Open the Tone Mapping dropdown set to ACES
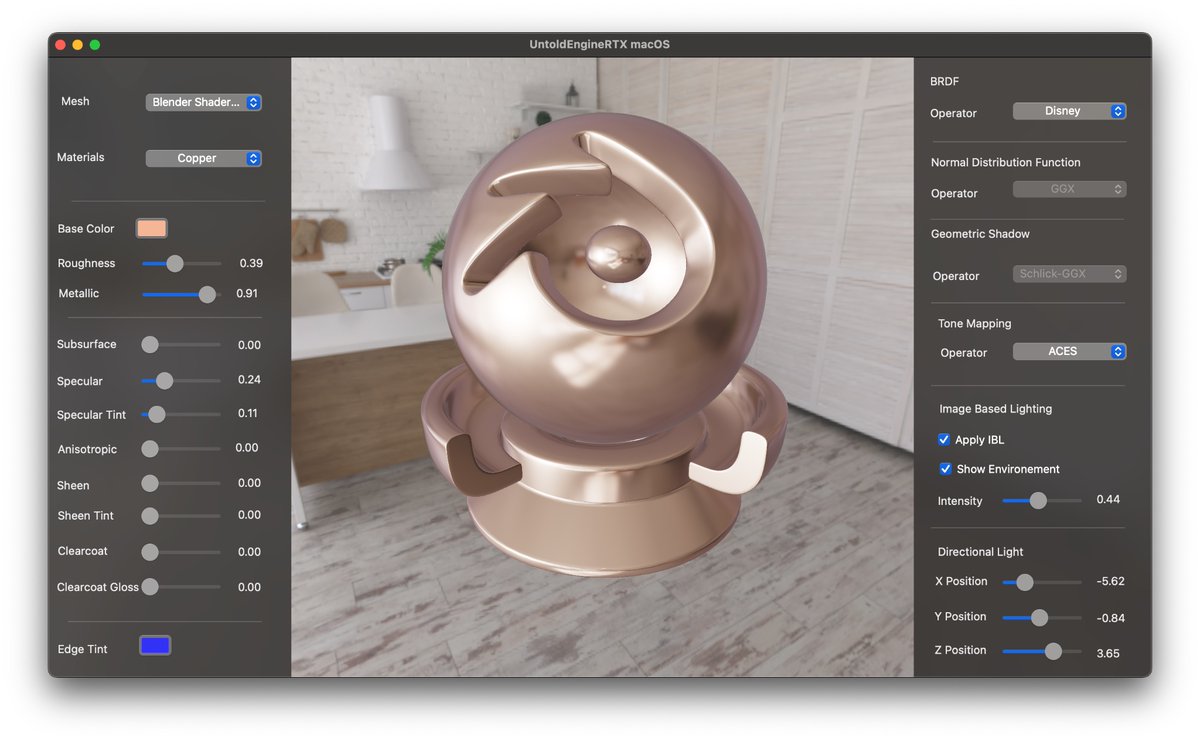 [1070, 351]
